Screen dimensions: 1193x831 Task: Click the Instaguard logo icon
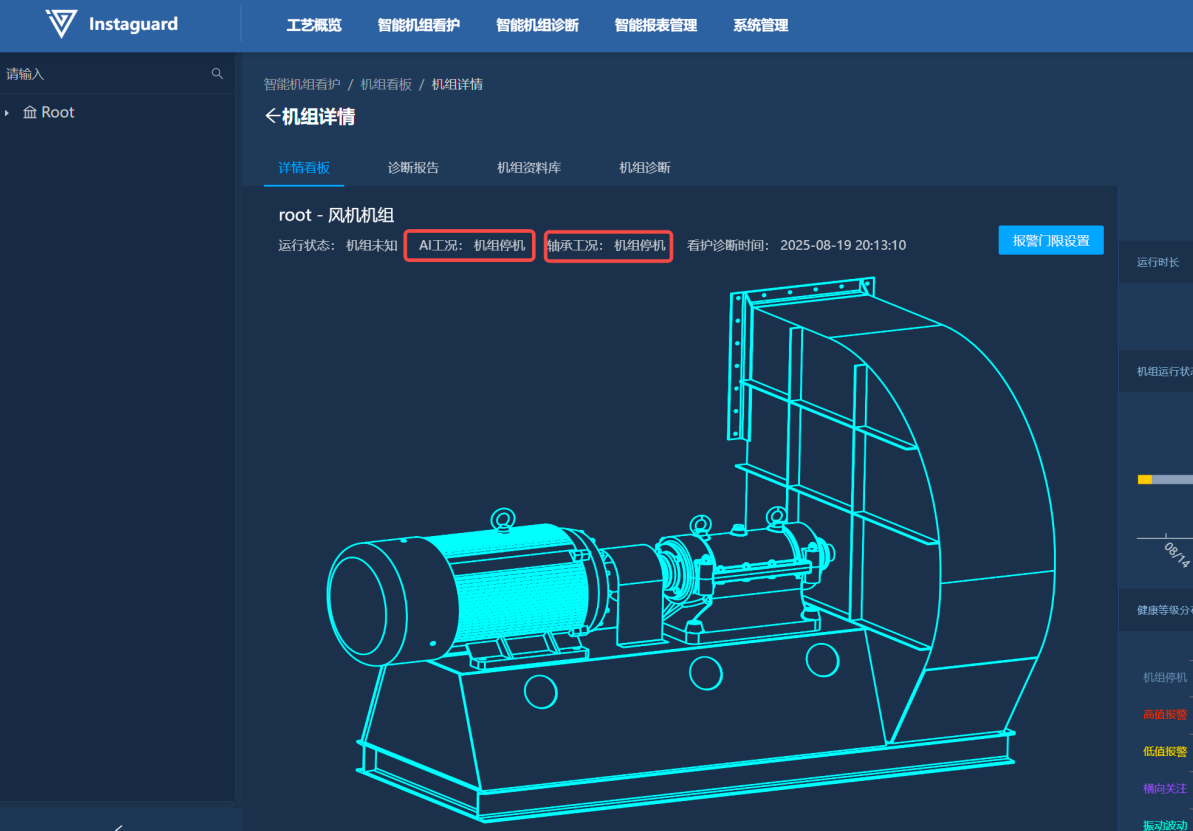61,24
